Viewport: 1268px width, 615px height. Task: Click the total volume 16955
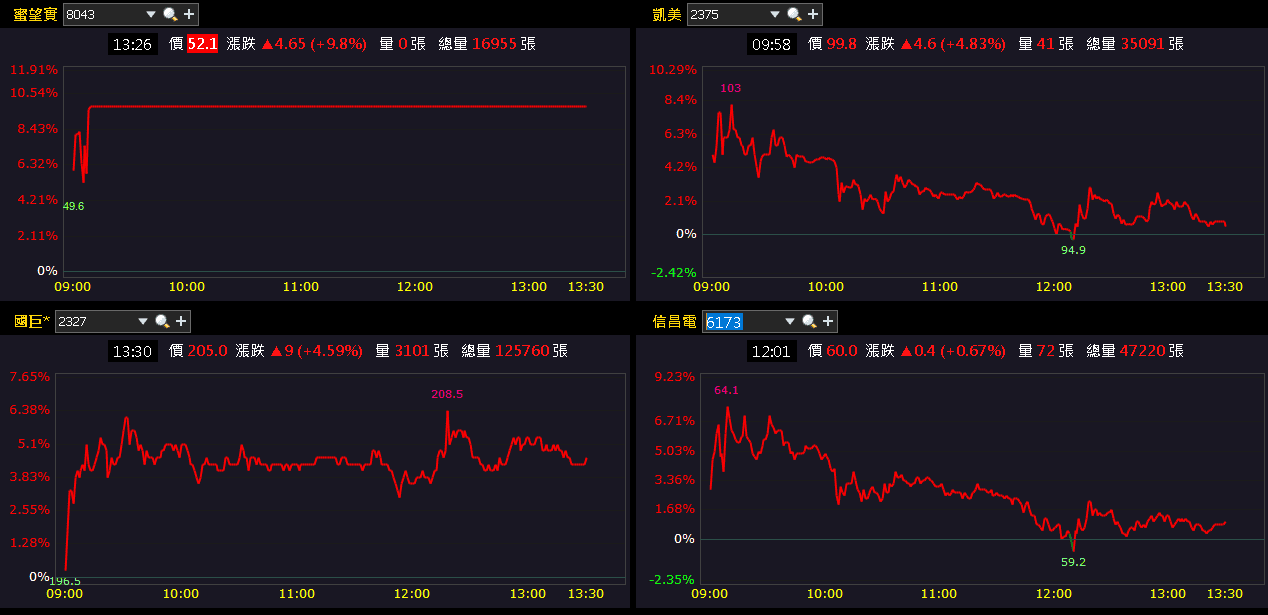pos(494,44)
